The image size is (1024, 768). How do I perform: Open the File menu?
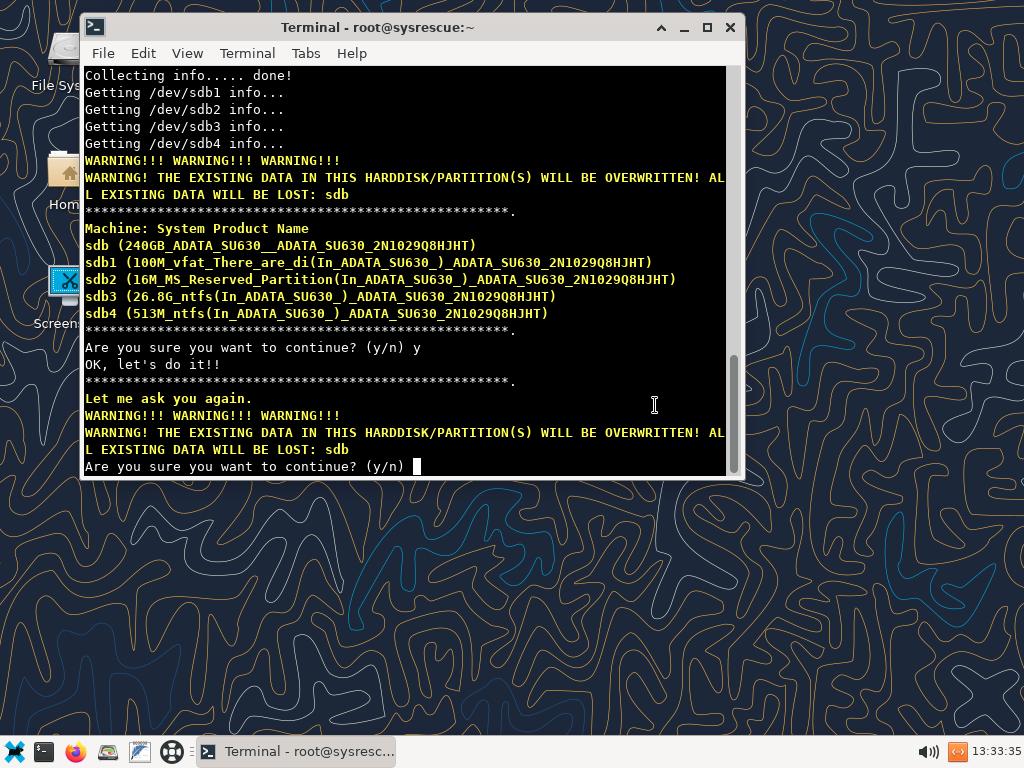pos(103,53)
